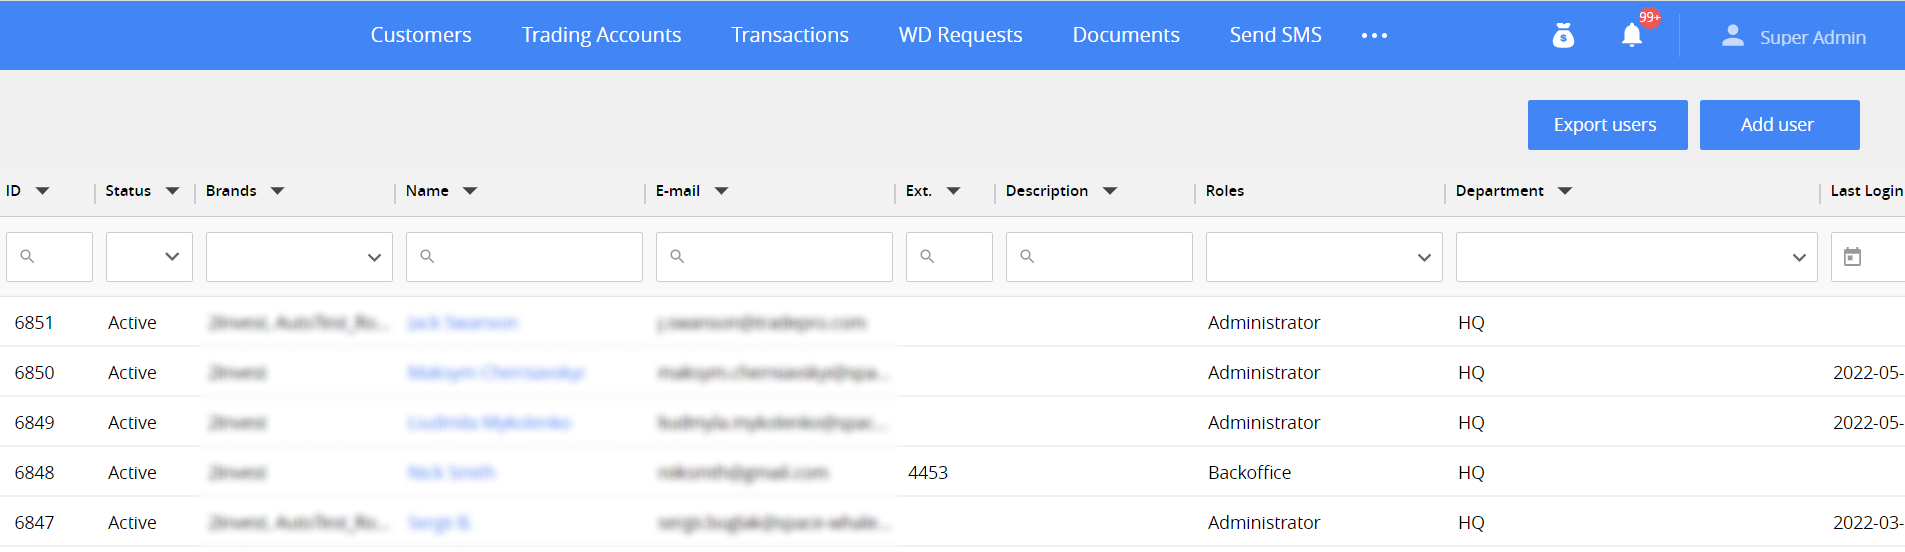The image size is (1905, 552).
Task: Open the Send SMS menu item
Action: click(x=1275, y=35)
